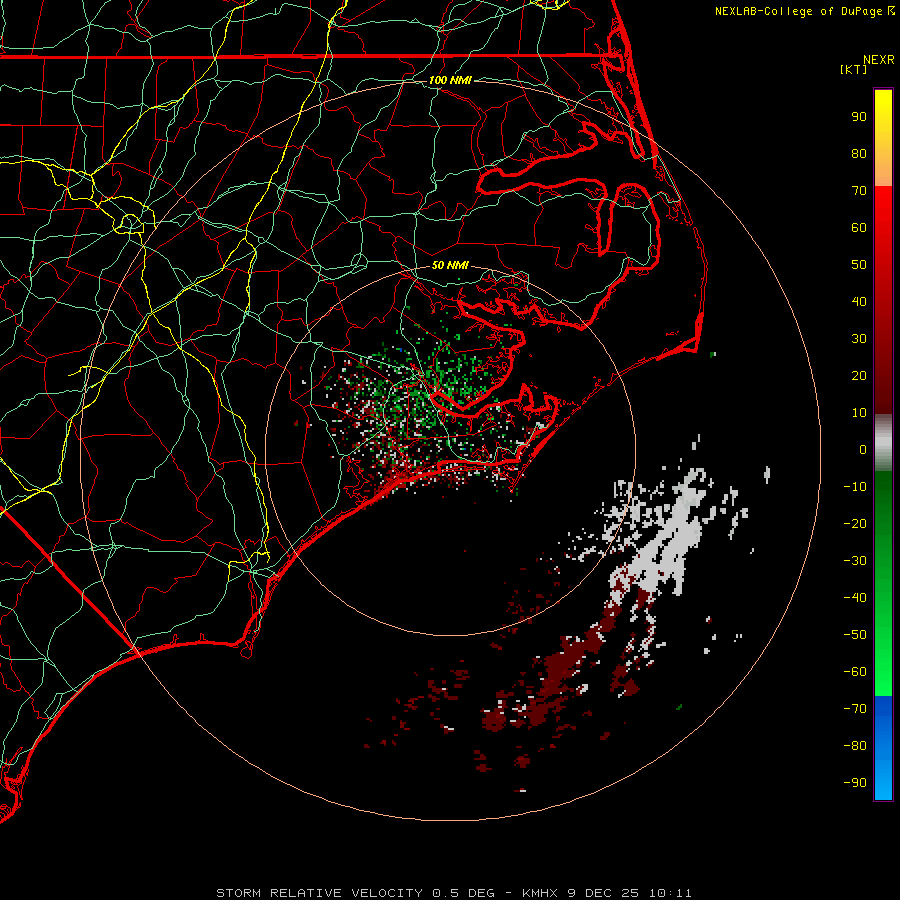Select the 10 value on the velocity scale
Screen dimensions: 900x900
click(859, 413)
